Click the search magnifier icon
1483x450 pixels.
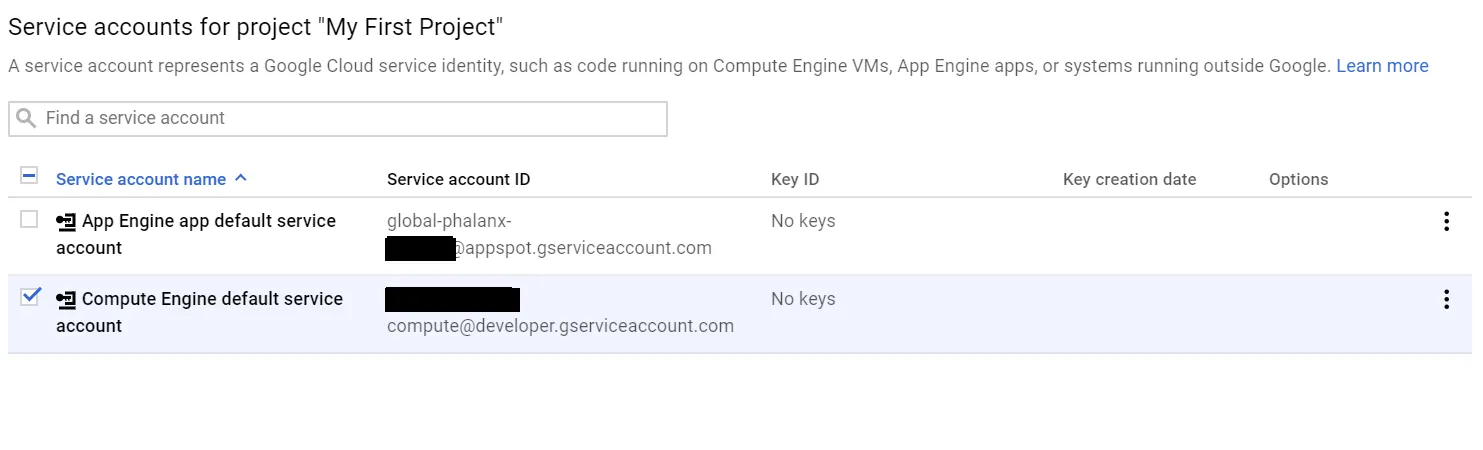click(x=27, y=119)
